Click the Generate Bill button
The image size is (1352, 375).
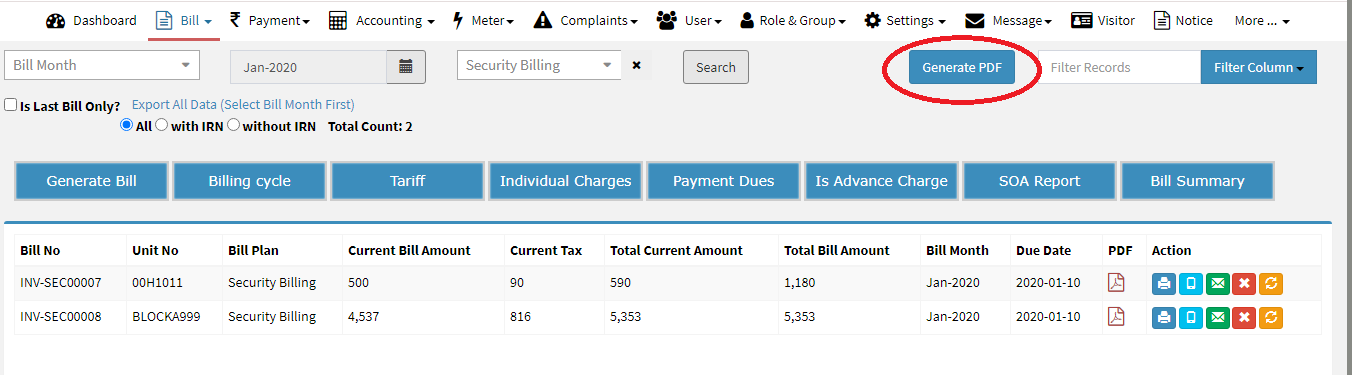click(x=92, y=181)
